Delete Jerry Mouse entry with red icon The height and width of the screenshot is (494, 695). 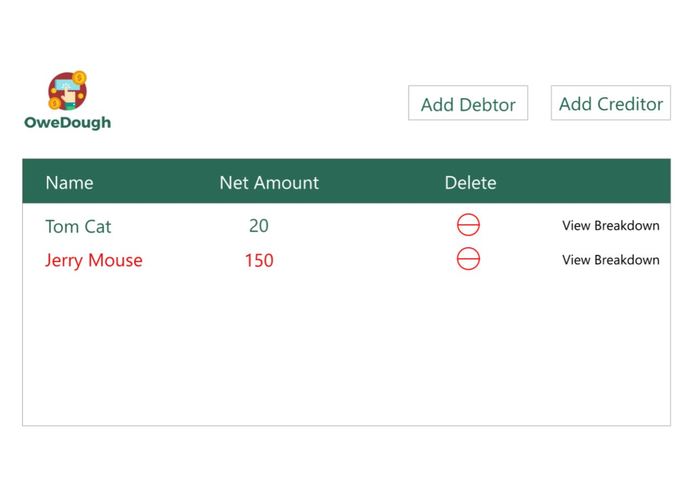click(468, 259)
